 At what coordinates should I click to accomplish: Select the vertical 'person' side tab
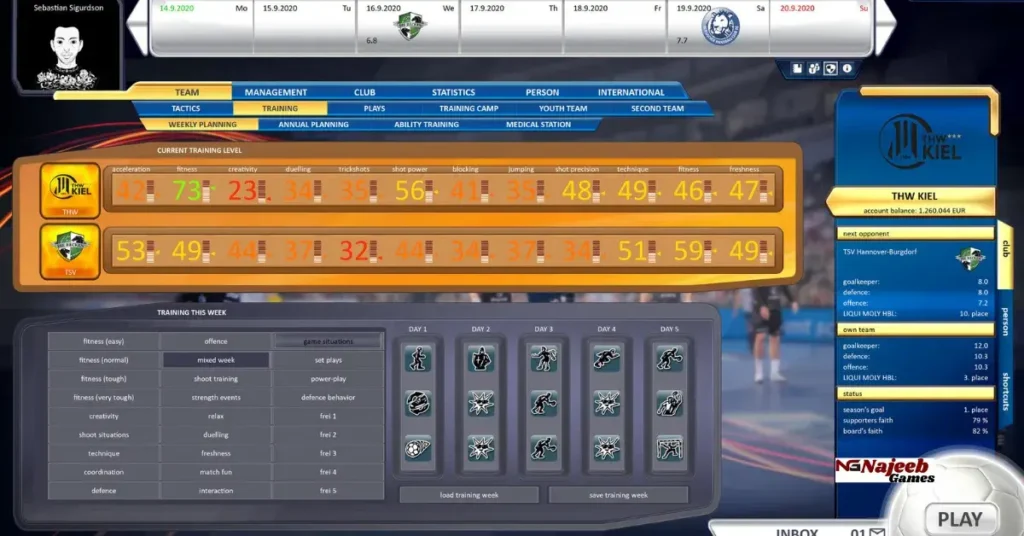(1006, 321)
